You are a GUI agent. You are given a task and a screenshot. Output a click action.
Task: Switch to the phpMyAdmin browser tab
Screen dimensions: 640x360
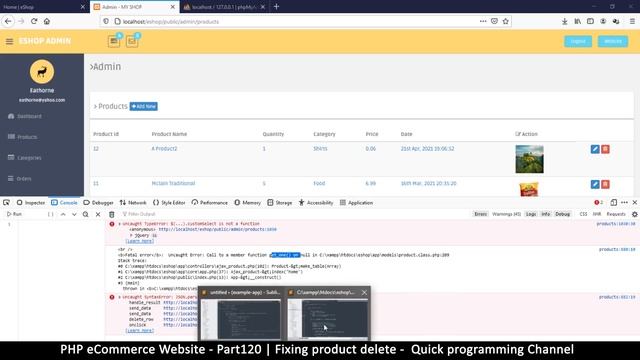(x=224, y=7)
